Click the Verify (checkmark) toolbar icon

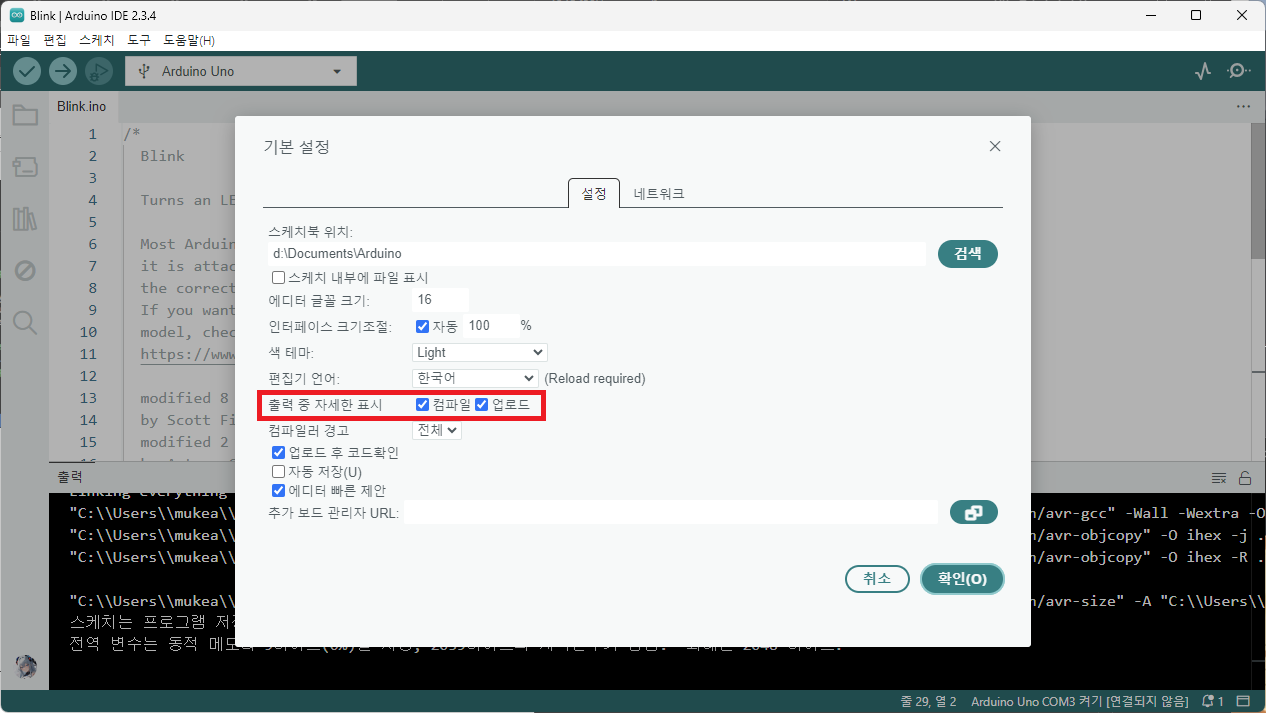27,71
